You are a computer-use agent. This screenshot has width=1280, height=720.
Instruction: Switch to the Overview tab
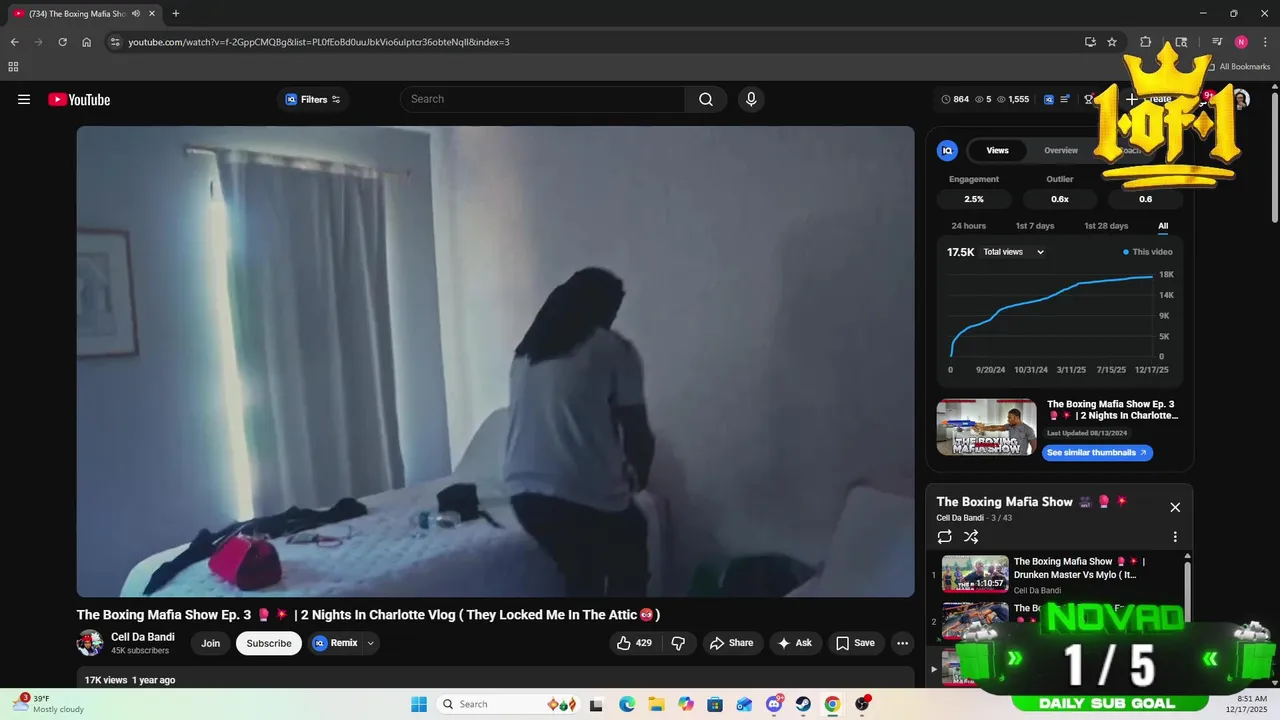tap(1061, 150)
